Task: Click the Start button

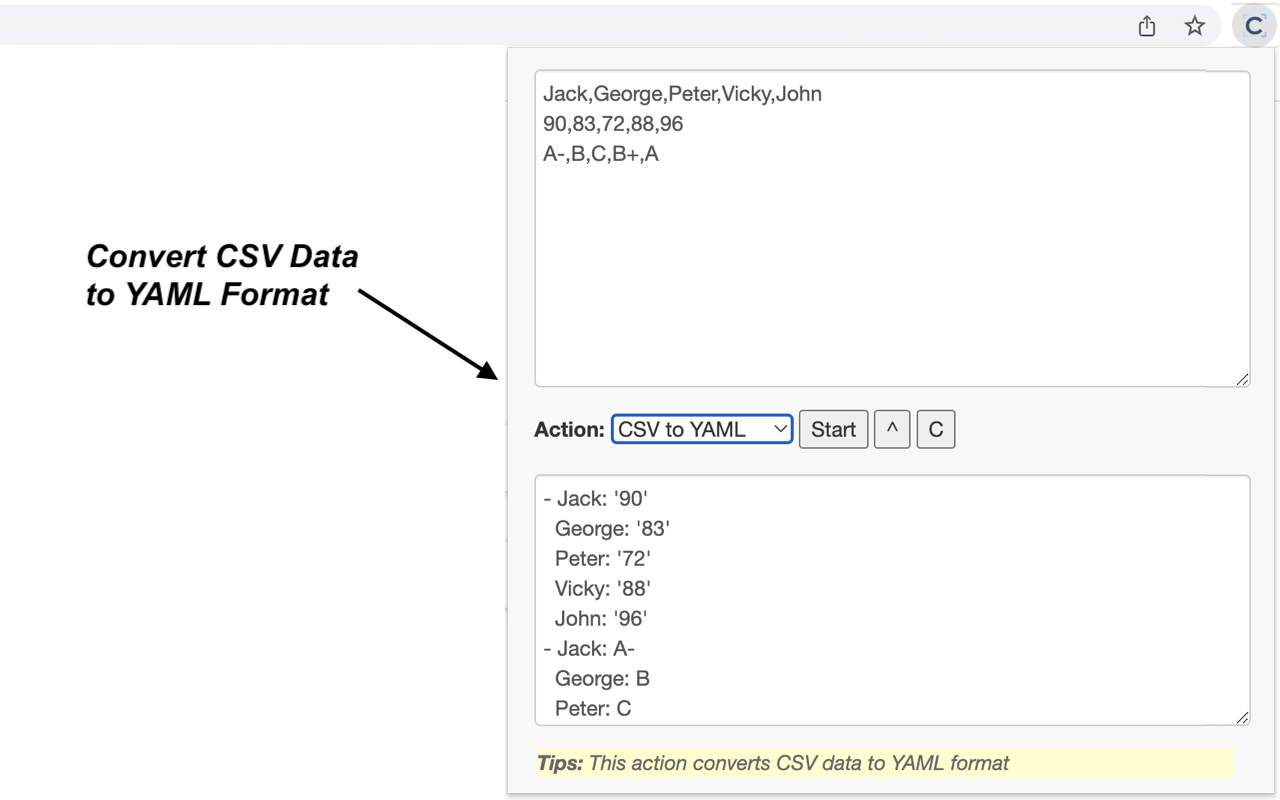Action: (x=834, y=429)
